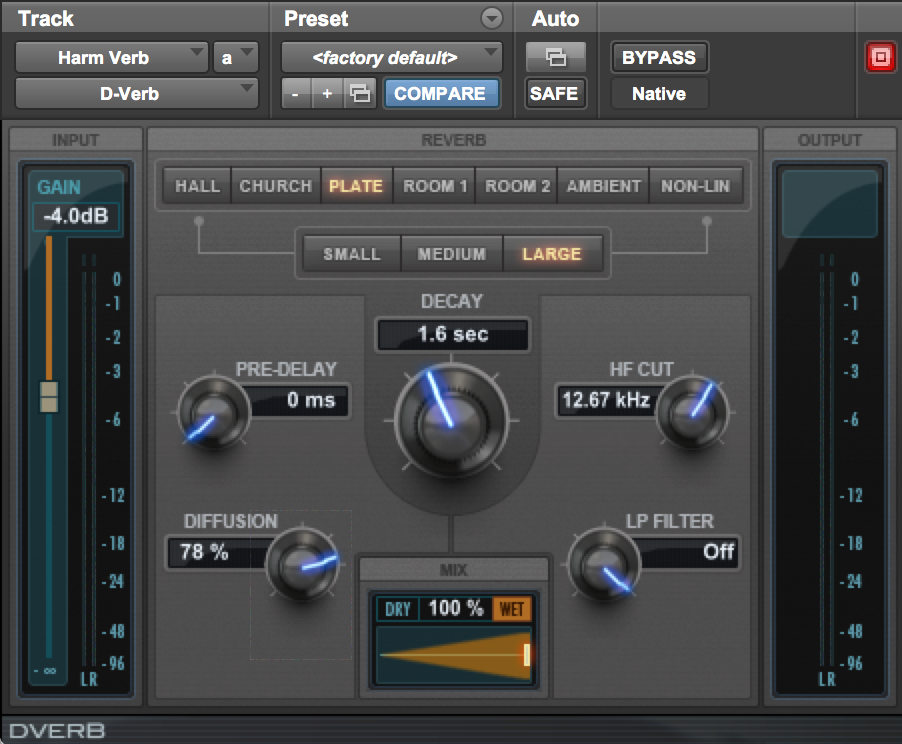Click the WET mix label
This screenshot has height=744, width=902.
tap(511, 609)
